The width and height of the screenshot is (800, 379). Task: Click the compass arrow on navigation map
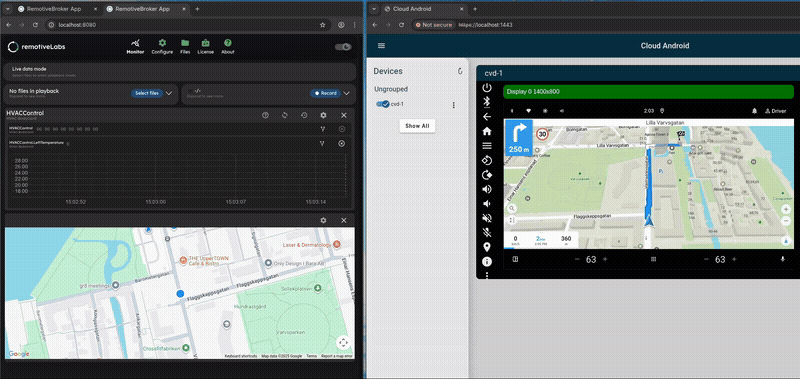coord(786,241)
